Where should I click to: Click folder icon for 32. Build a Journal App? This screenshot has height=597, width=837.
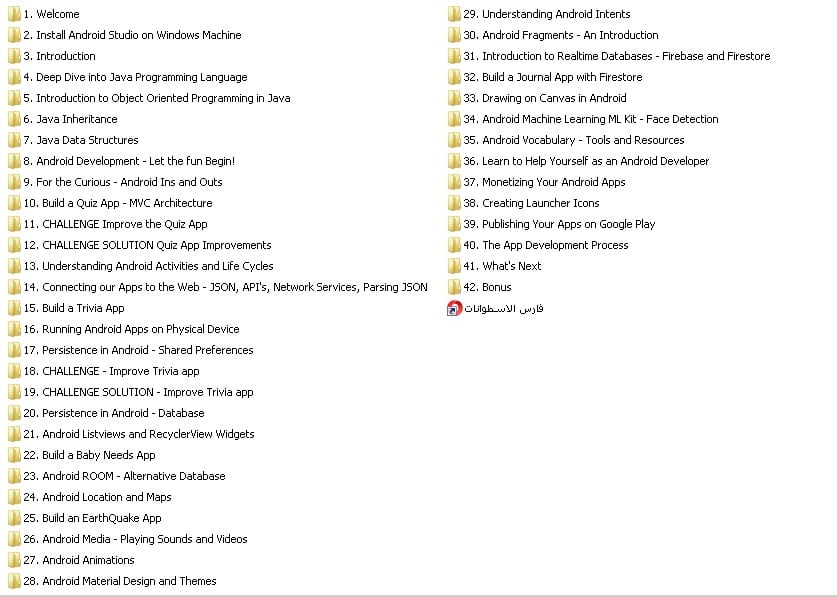(x=454, y=77)
